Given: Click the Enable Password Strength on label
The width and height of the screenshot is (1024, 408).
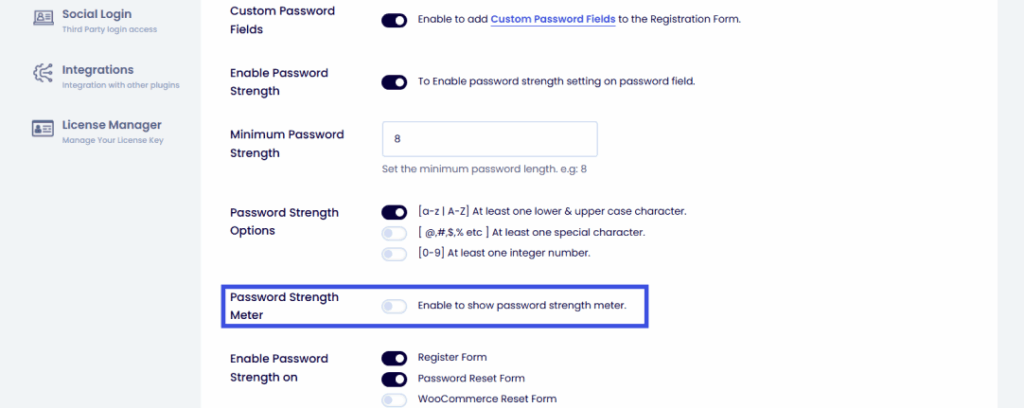Looking at the screenshot, I should coord(278,367).
